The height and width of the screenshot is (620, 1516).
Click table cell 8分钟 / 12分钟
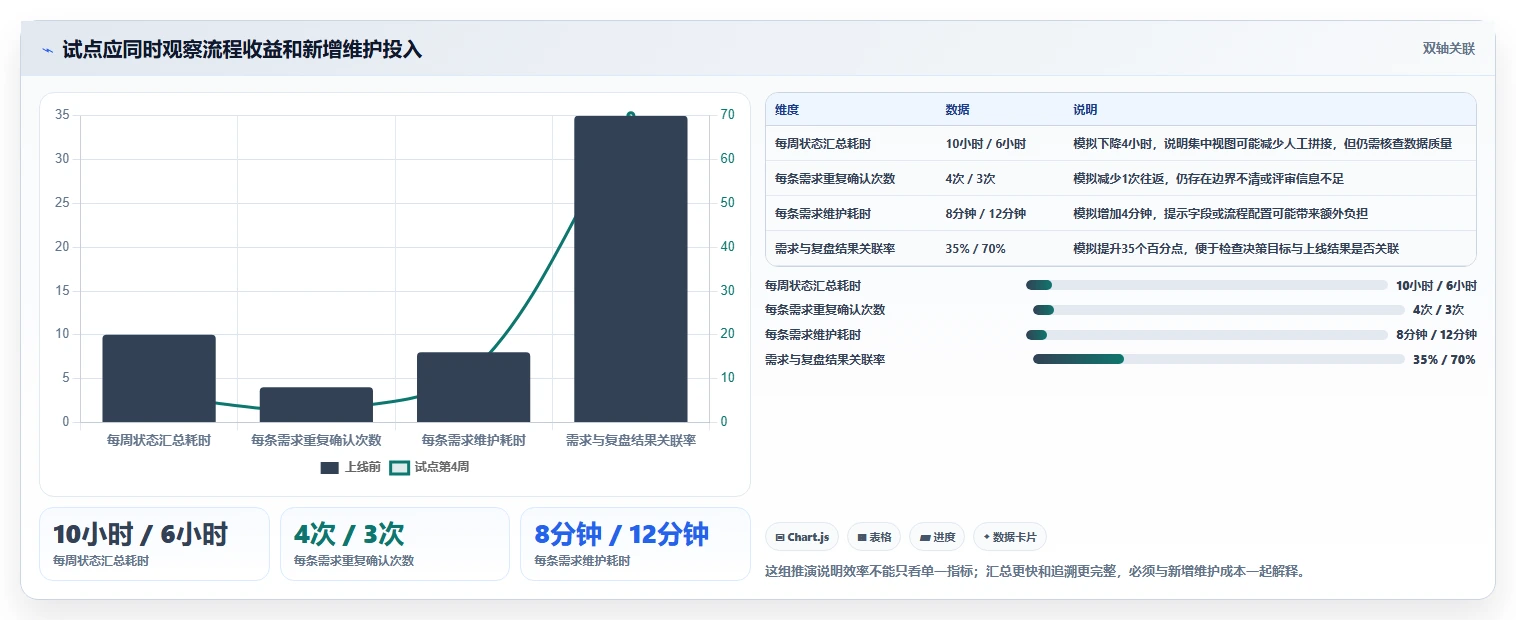pos(985,214)
